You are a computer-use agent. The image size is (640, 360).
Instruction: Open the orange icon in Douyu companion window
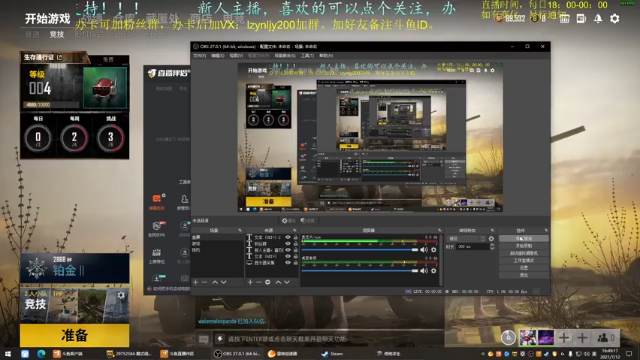pos(157,199)
